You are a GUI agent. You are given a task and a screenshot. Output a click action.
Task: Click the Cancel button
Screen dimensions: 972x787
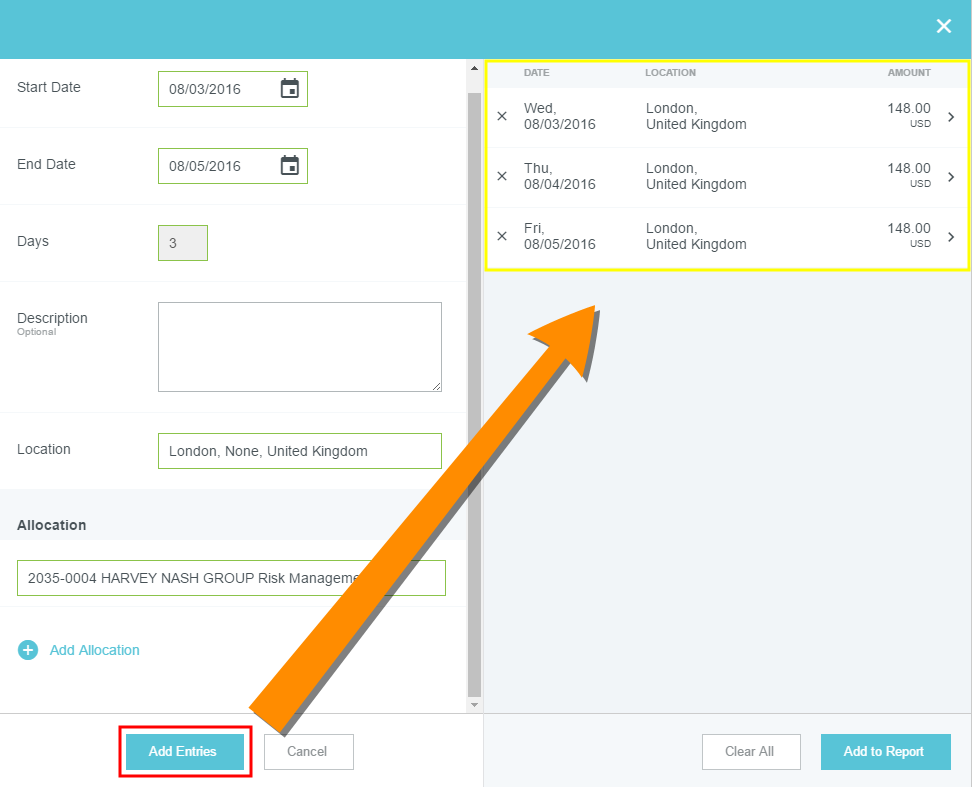[308, 752]
